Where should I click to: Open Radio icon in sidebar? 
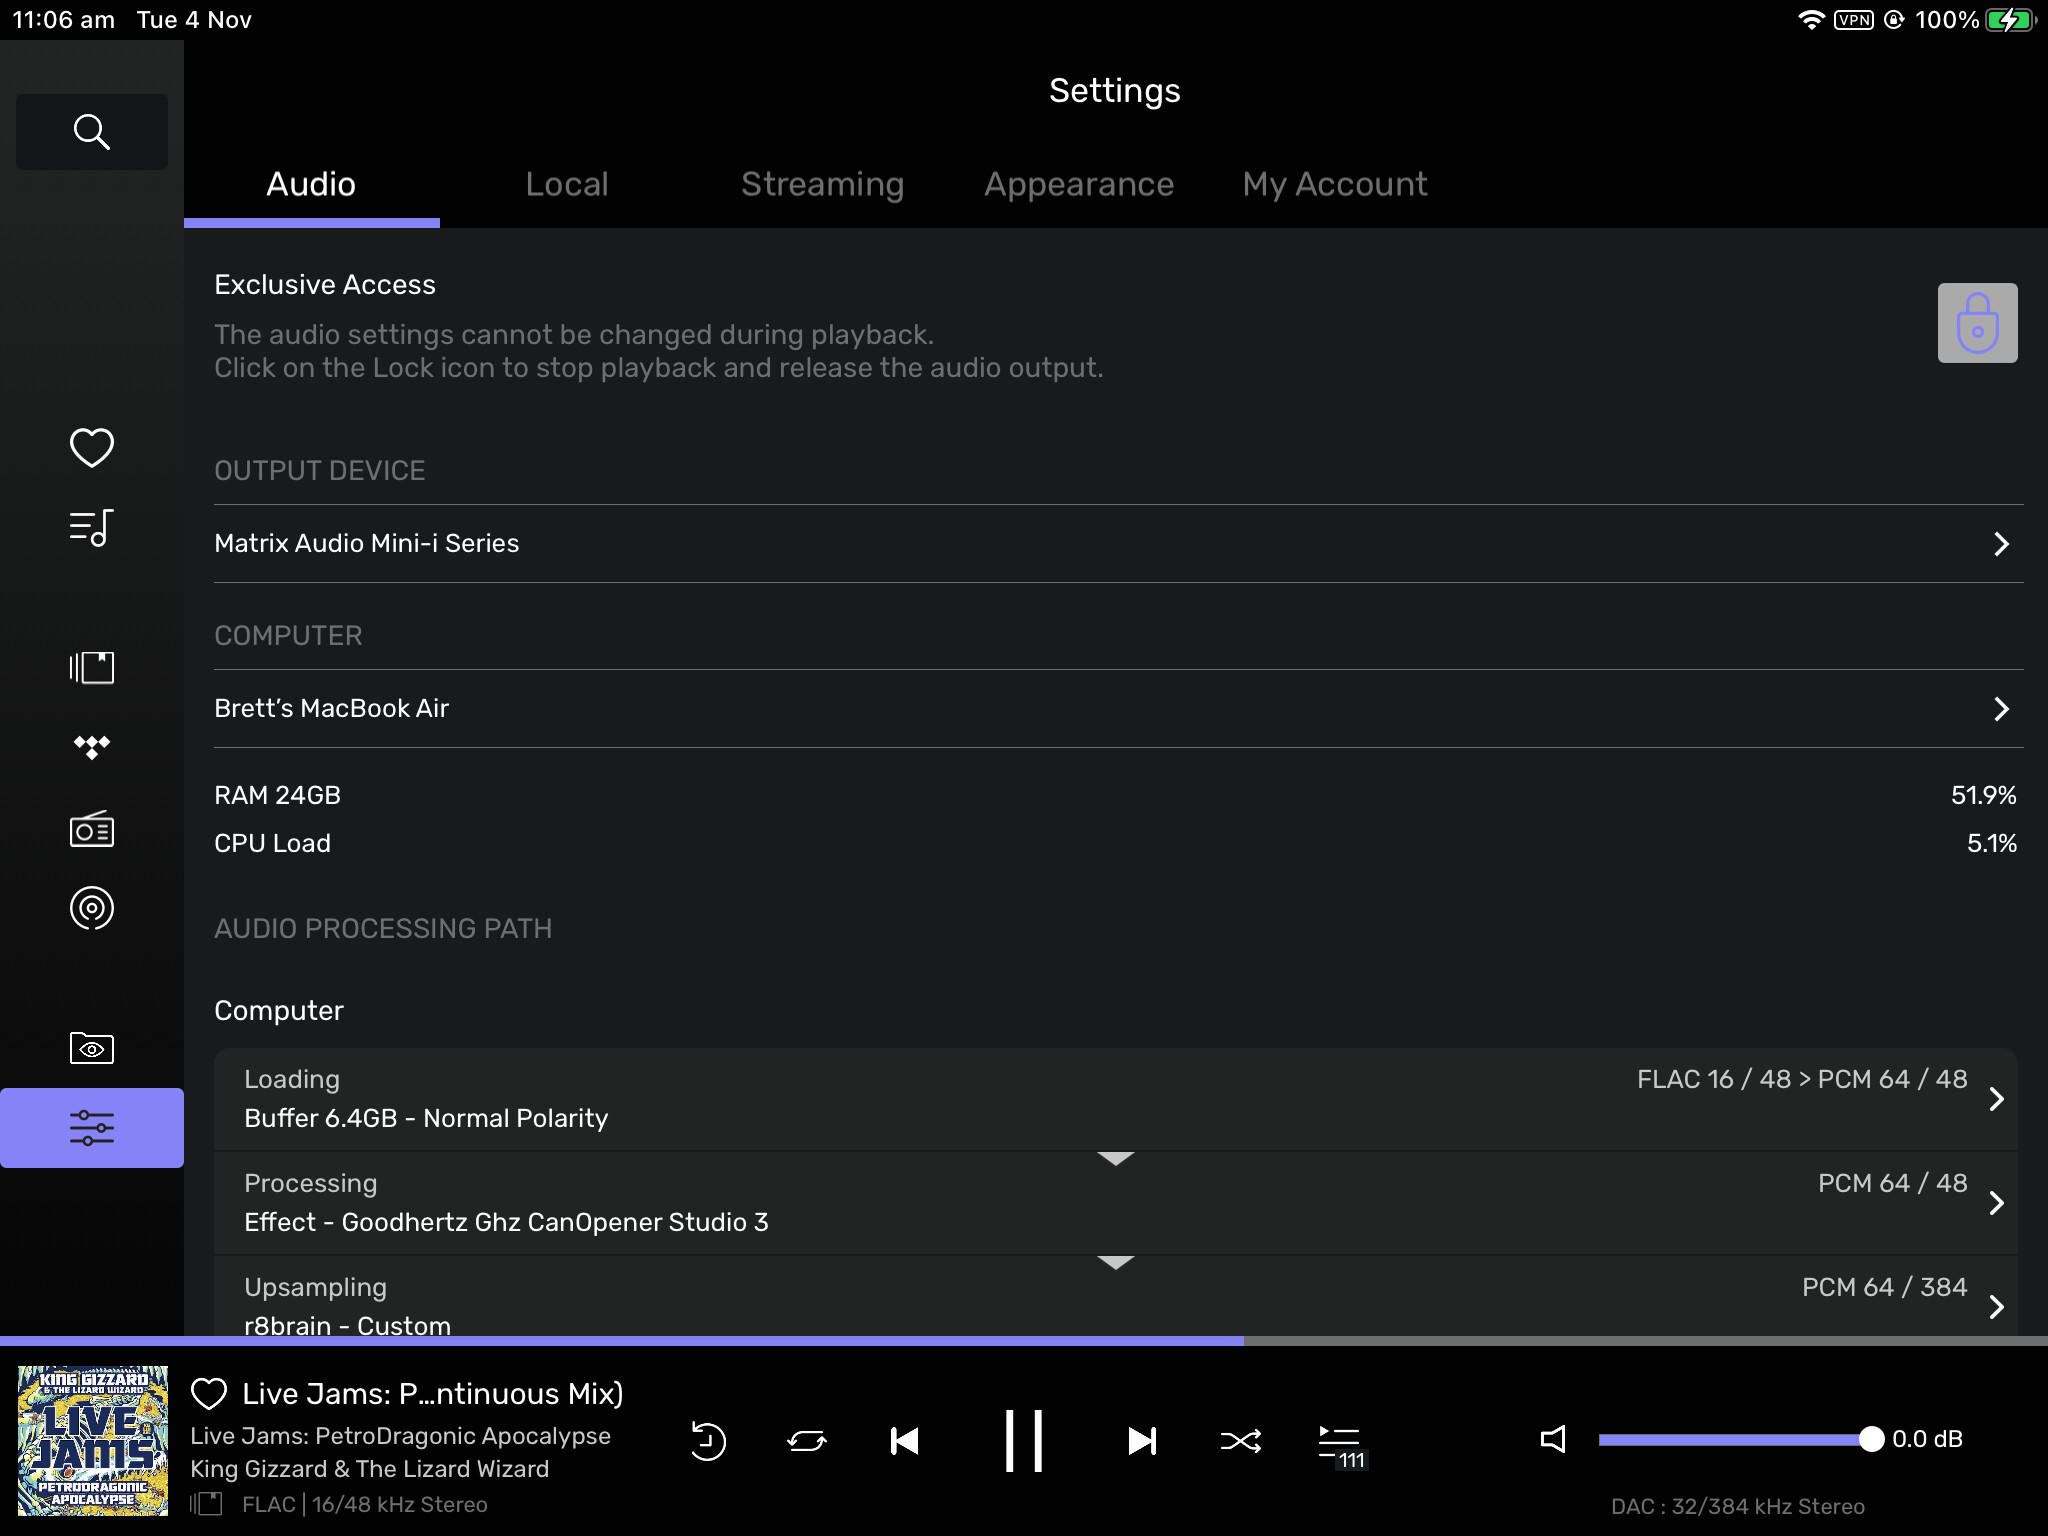click(91, 829)
